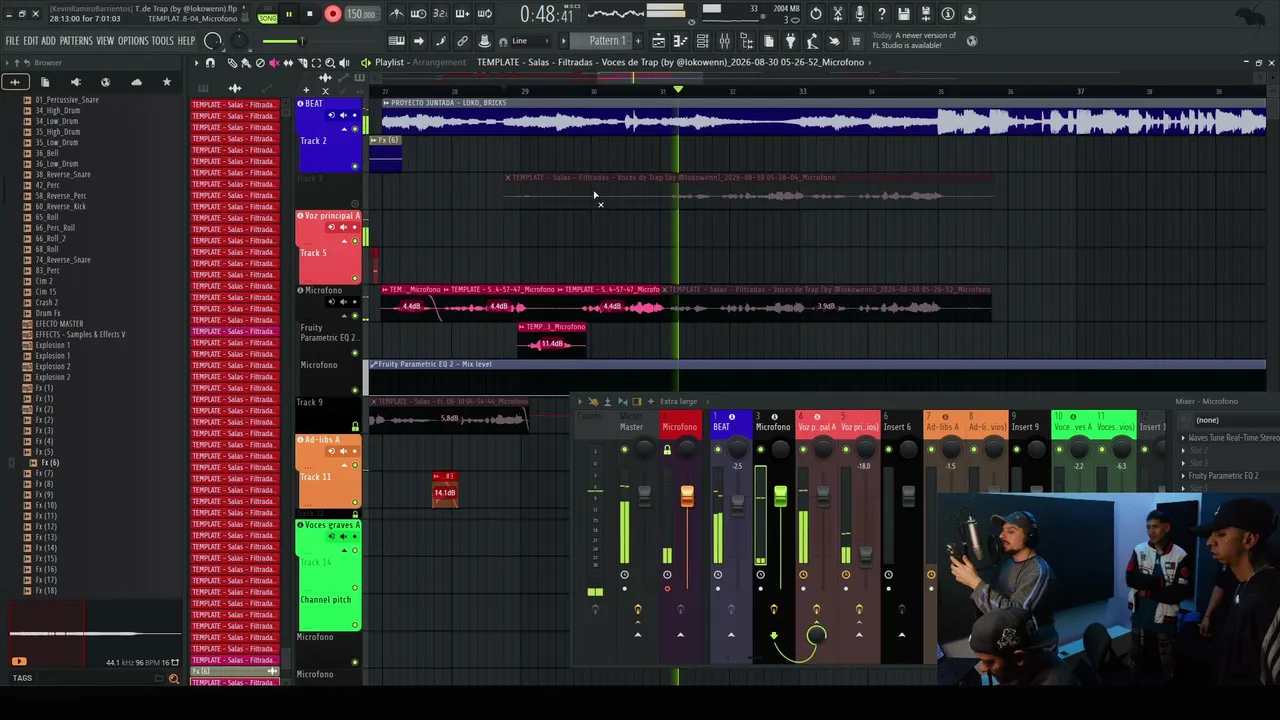1280x720 pixels.
Task: Click the newer version available notice
Action: [x=914, y=41]
